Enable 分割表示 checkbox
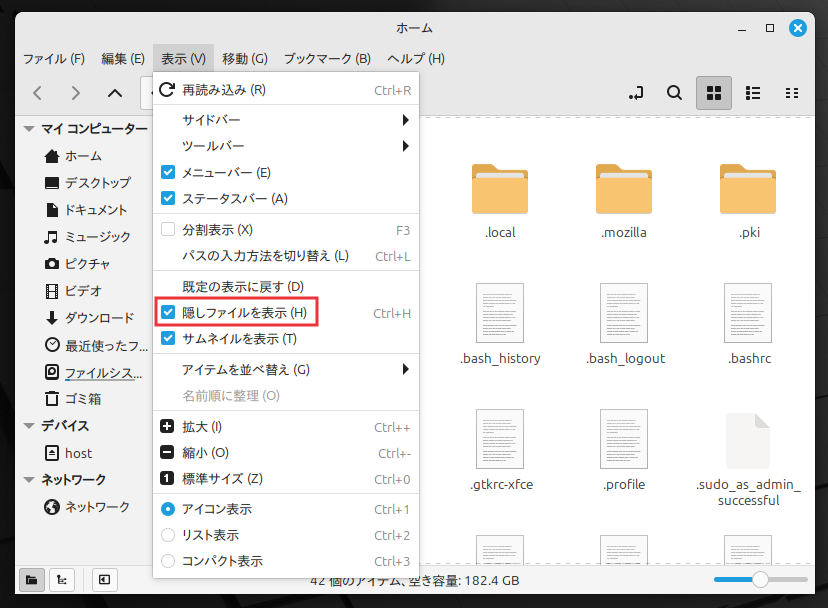828x608 pixels. coord(168,229)
